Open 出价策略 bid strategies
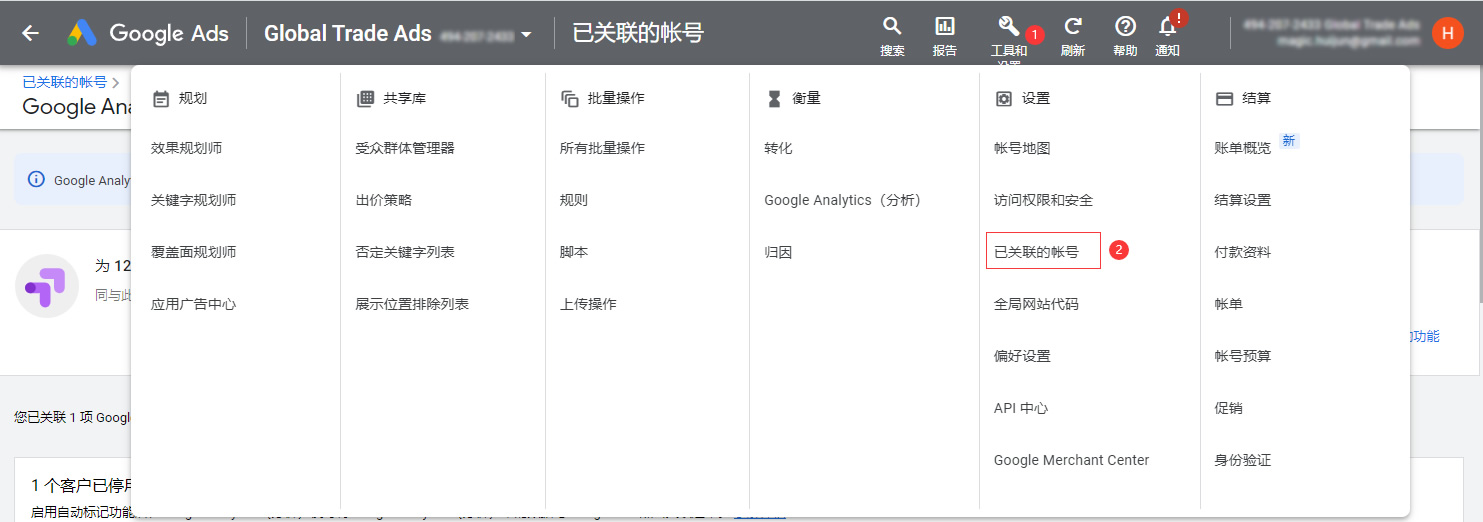The image size is (1483, 522). [x=384, y=200]
